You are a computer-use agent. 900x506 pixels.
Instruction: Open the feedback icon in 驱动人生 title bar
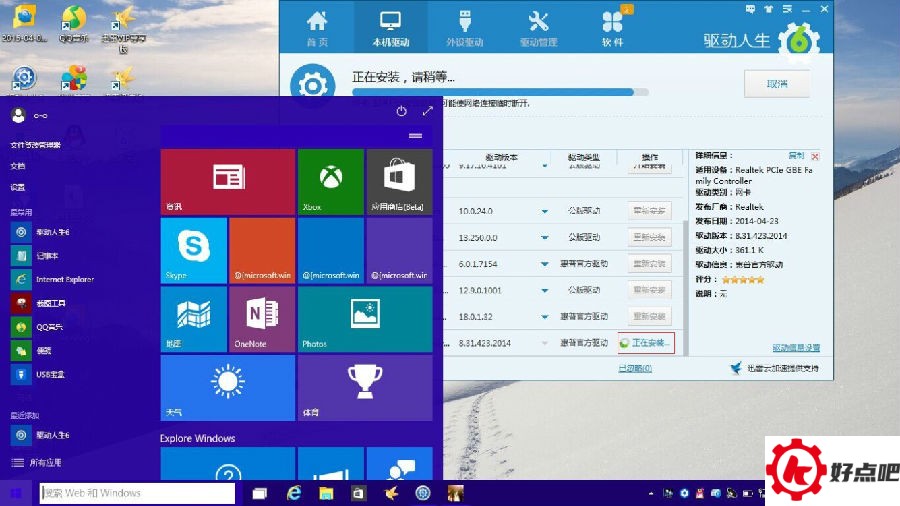pos(750,9)
